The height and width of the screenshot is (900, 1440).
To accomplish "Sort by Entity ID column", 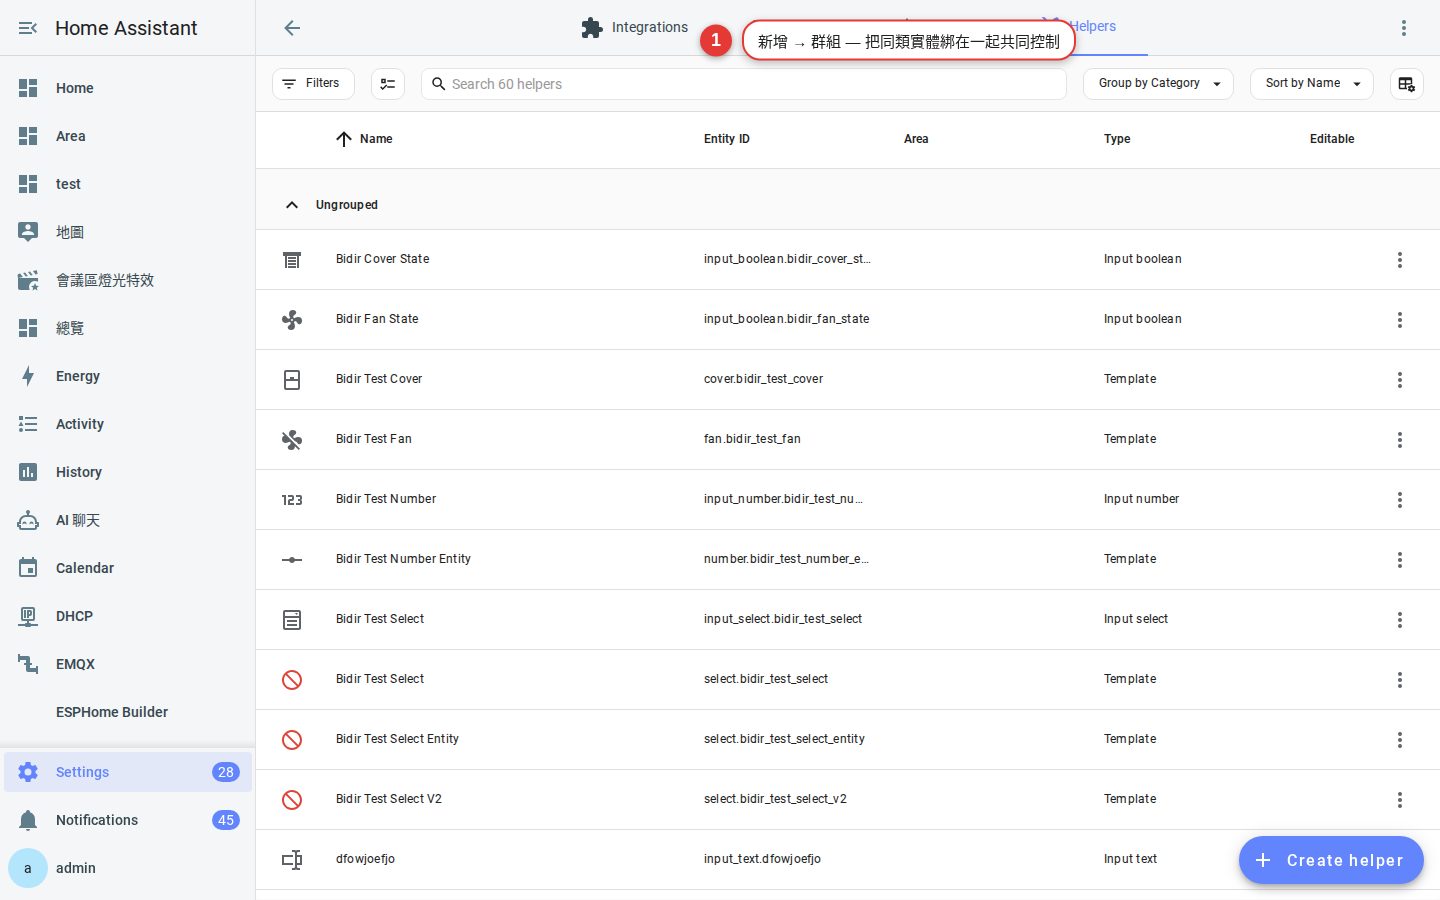I will pos(727,139).
